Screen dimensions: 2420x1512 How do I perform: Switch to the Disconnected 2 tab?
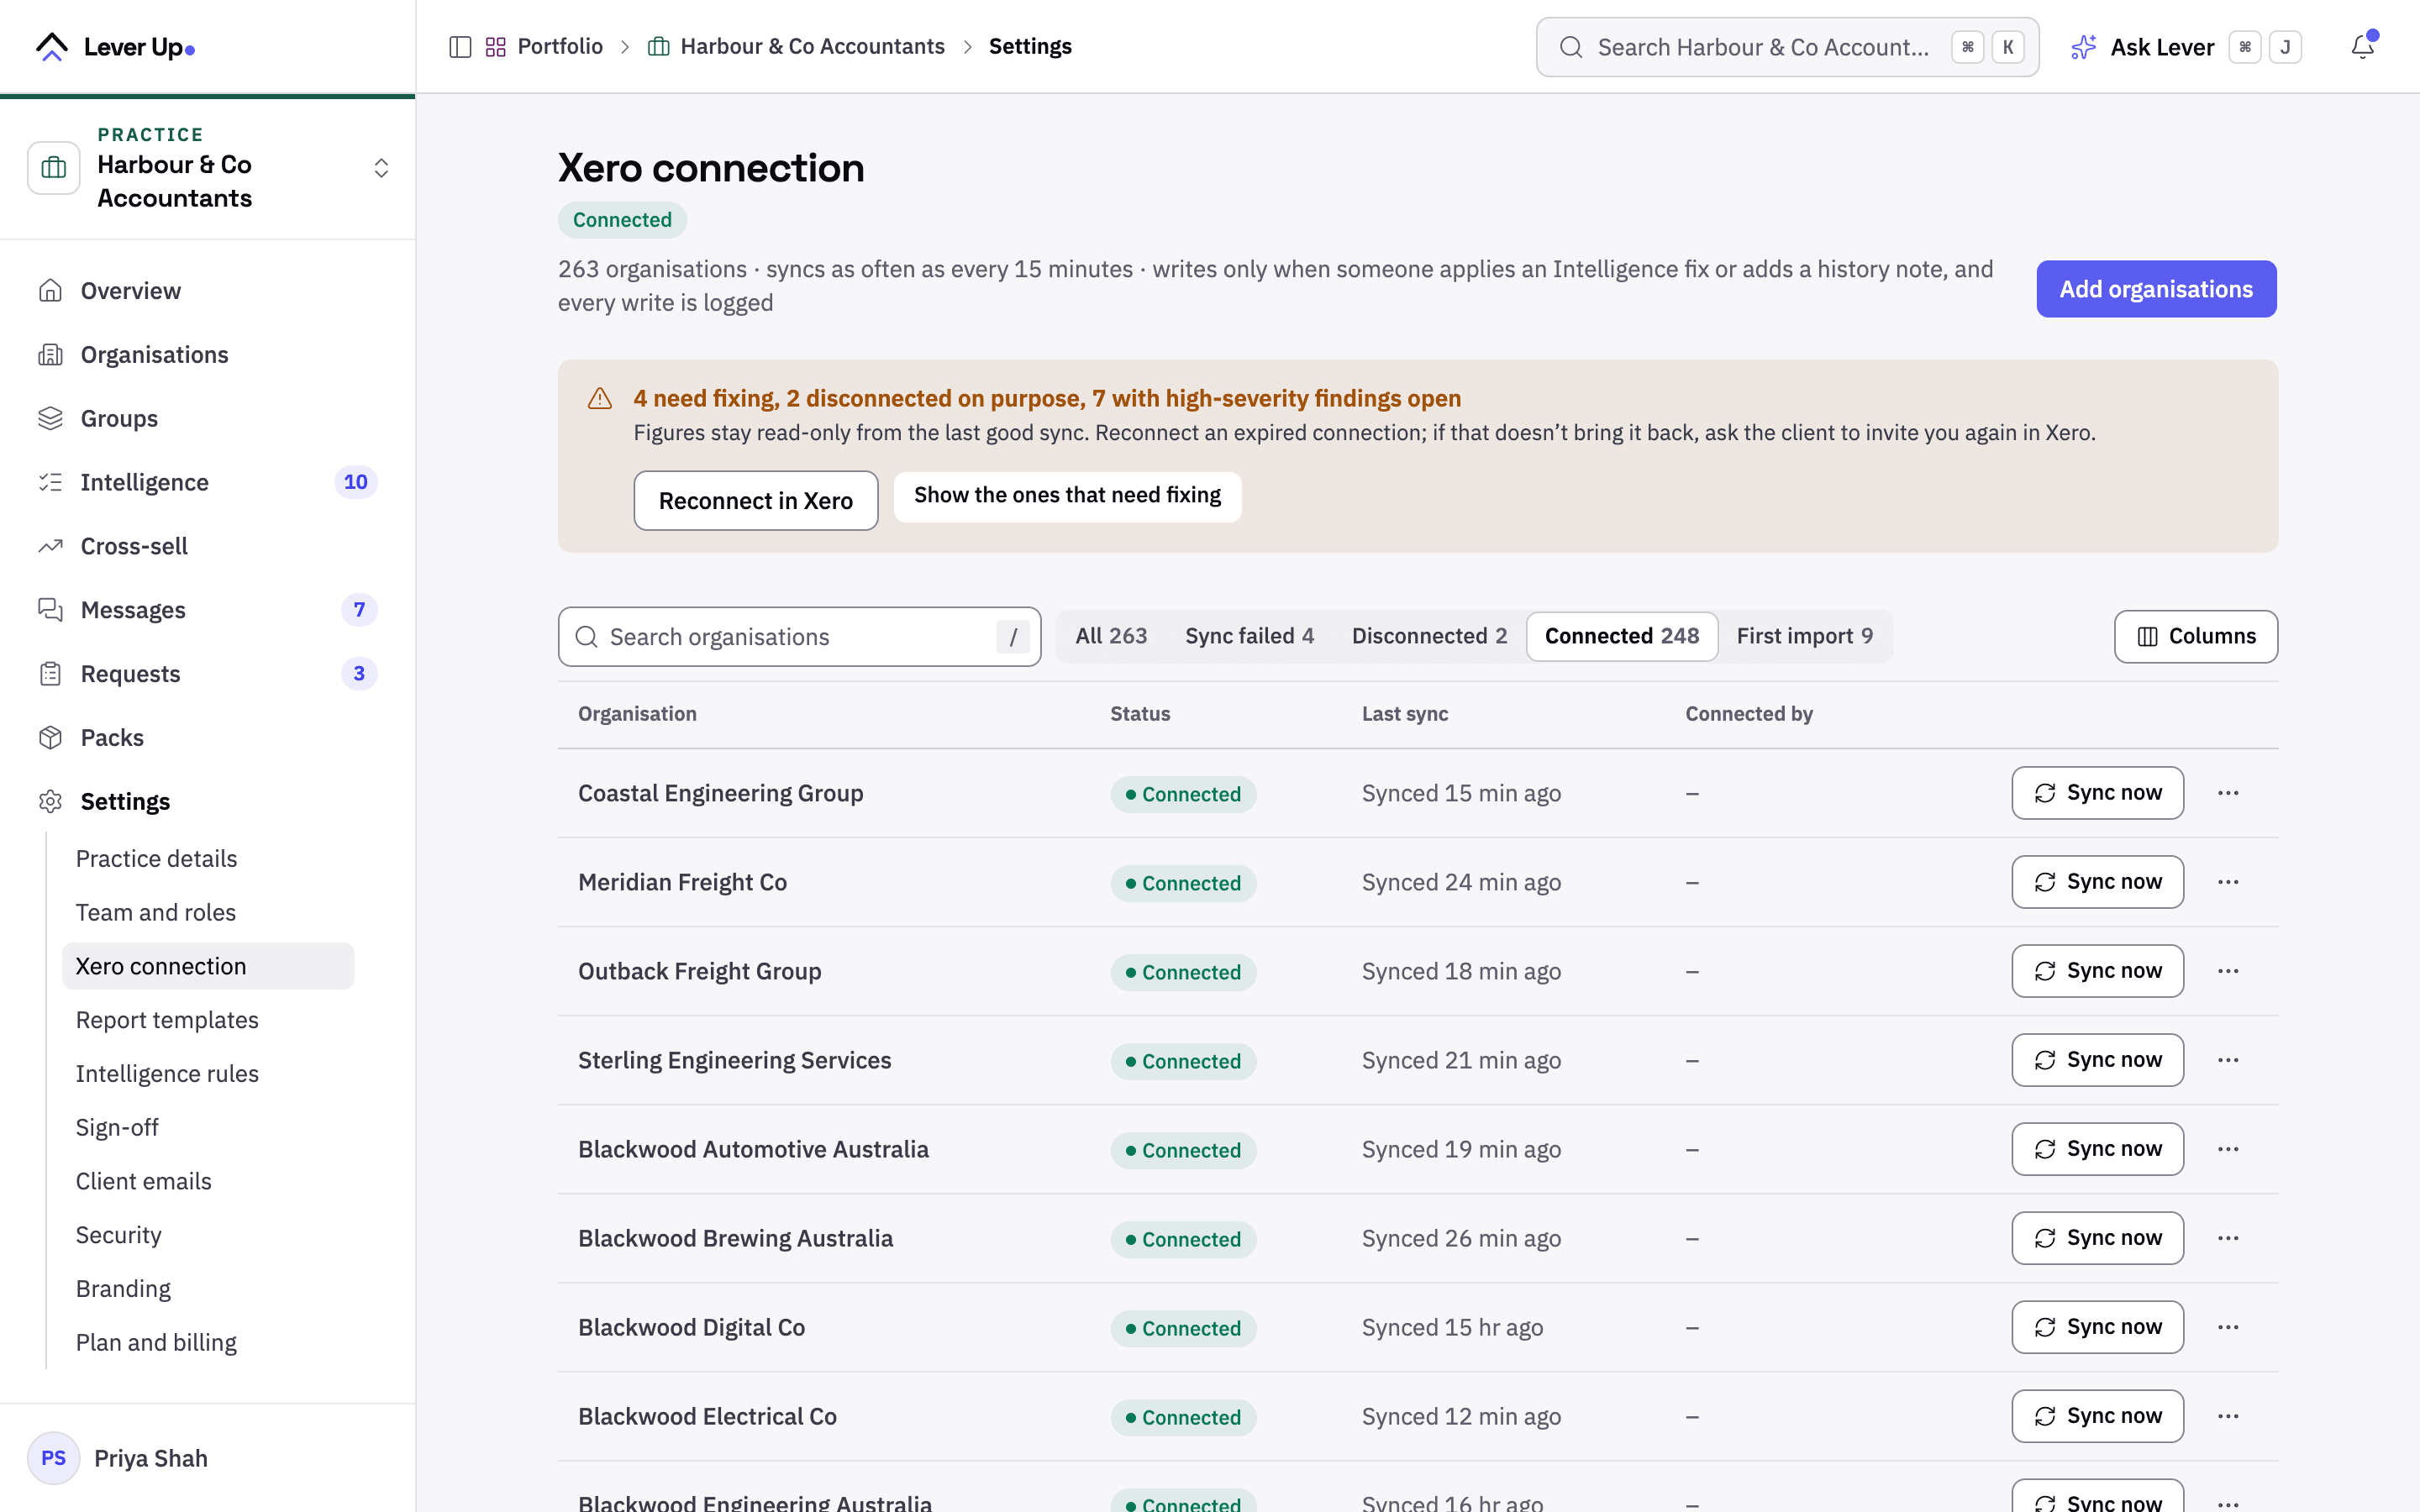(x=1429, y=636)
